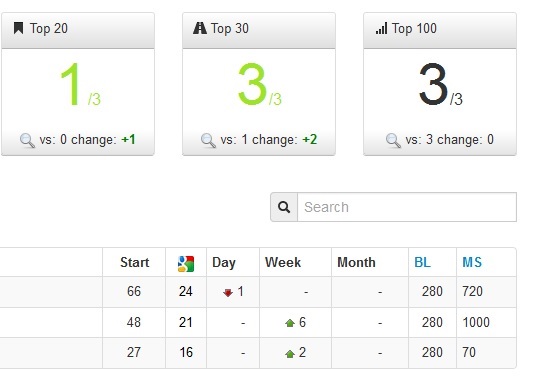Click the large green 3 in Top 30

[x=252, y=84]
